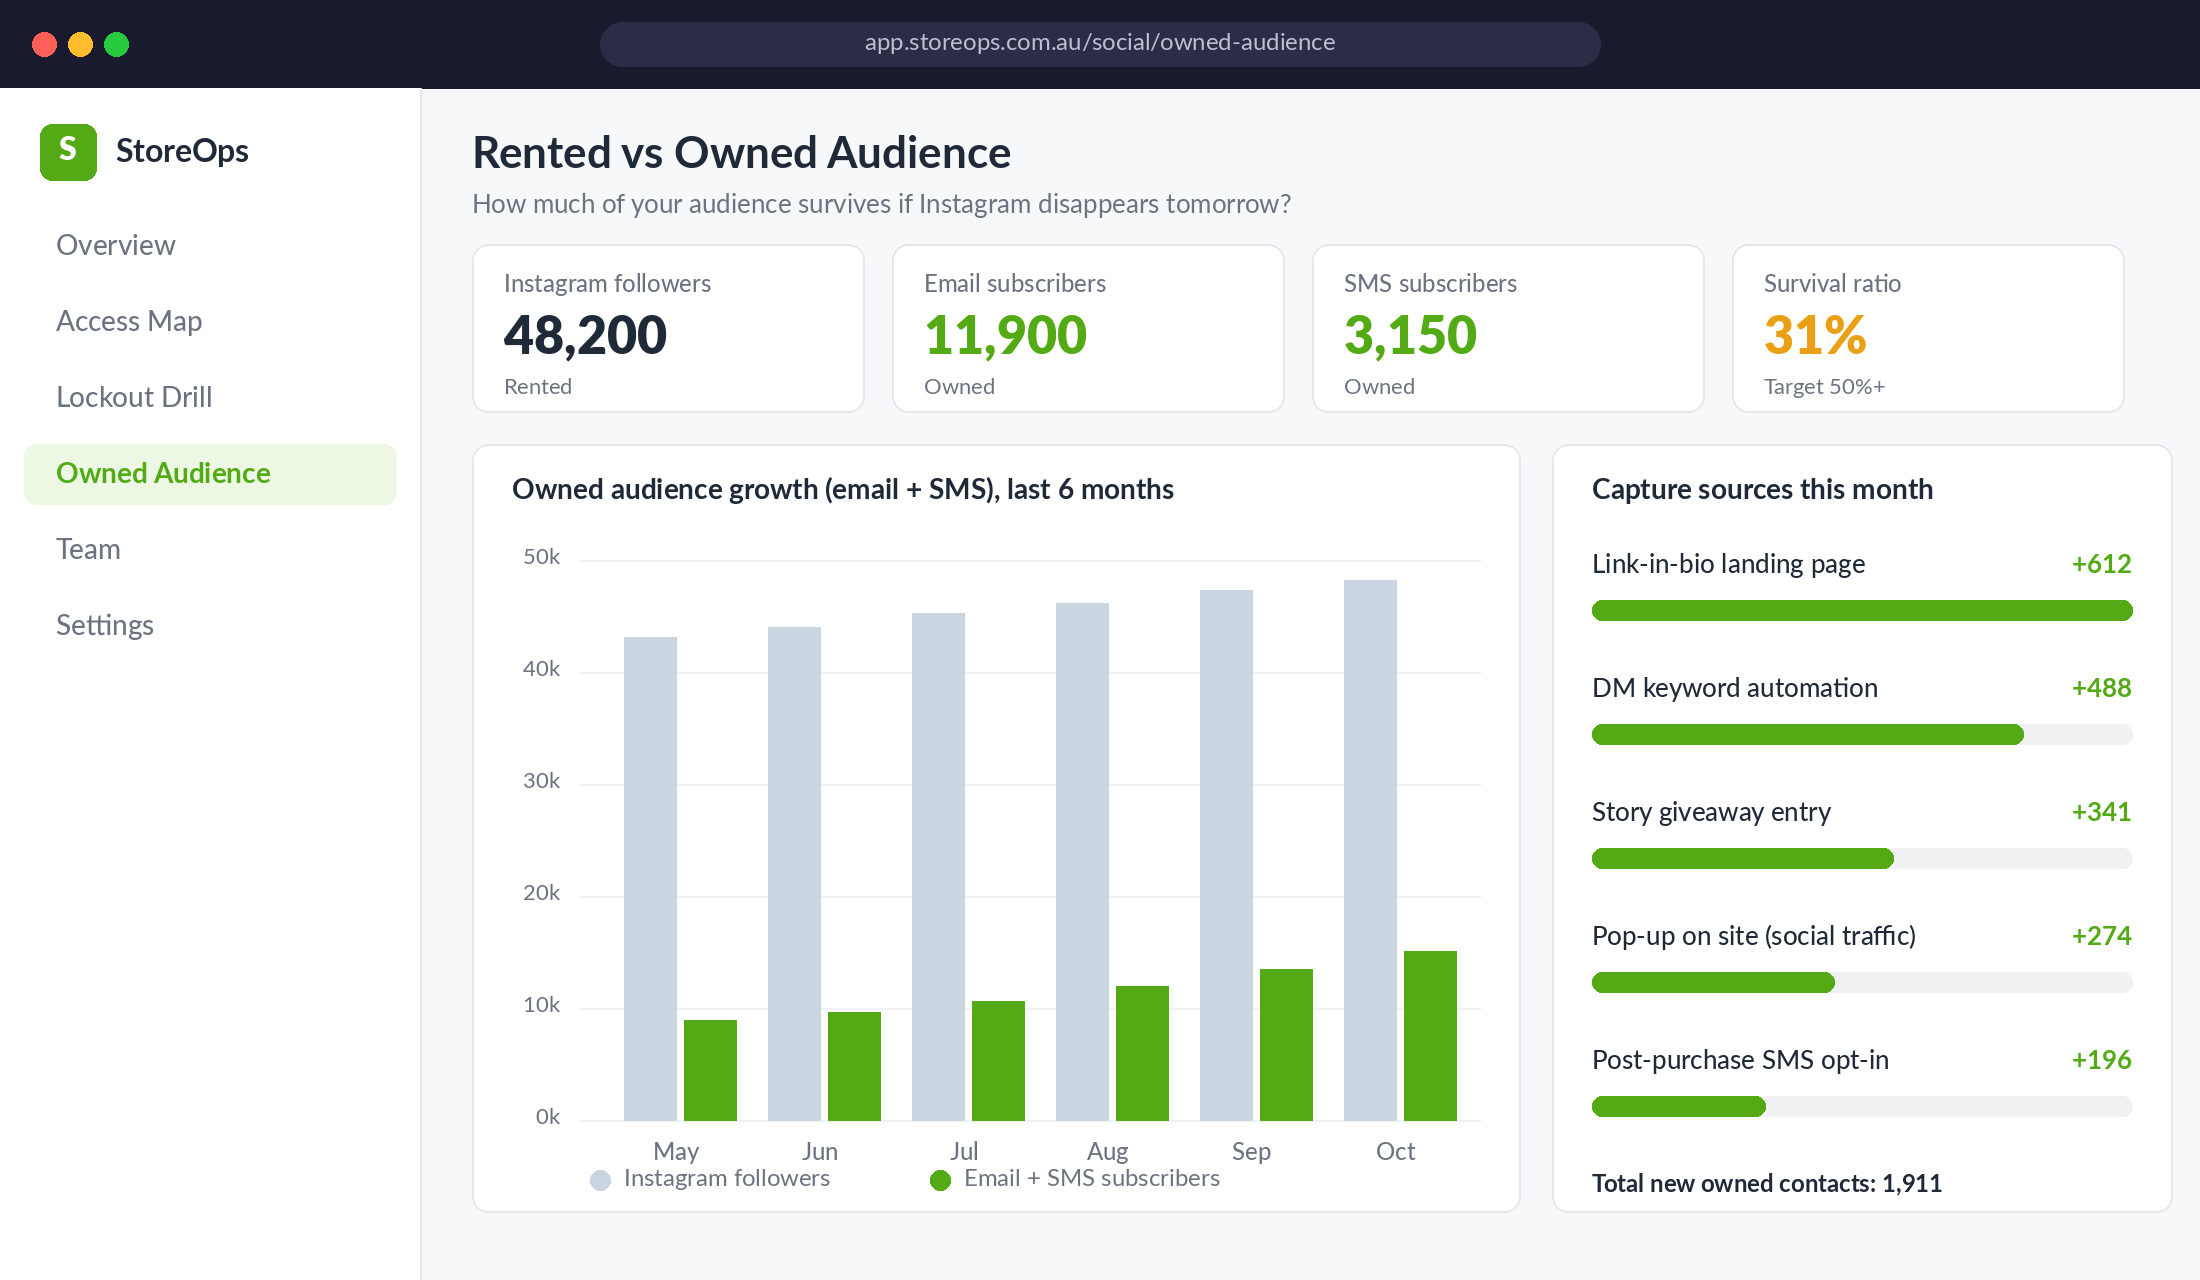
Task: Click the DM keyword automation progress bar
Action: (x=1862, y=734)
